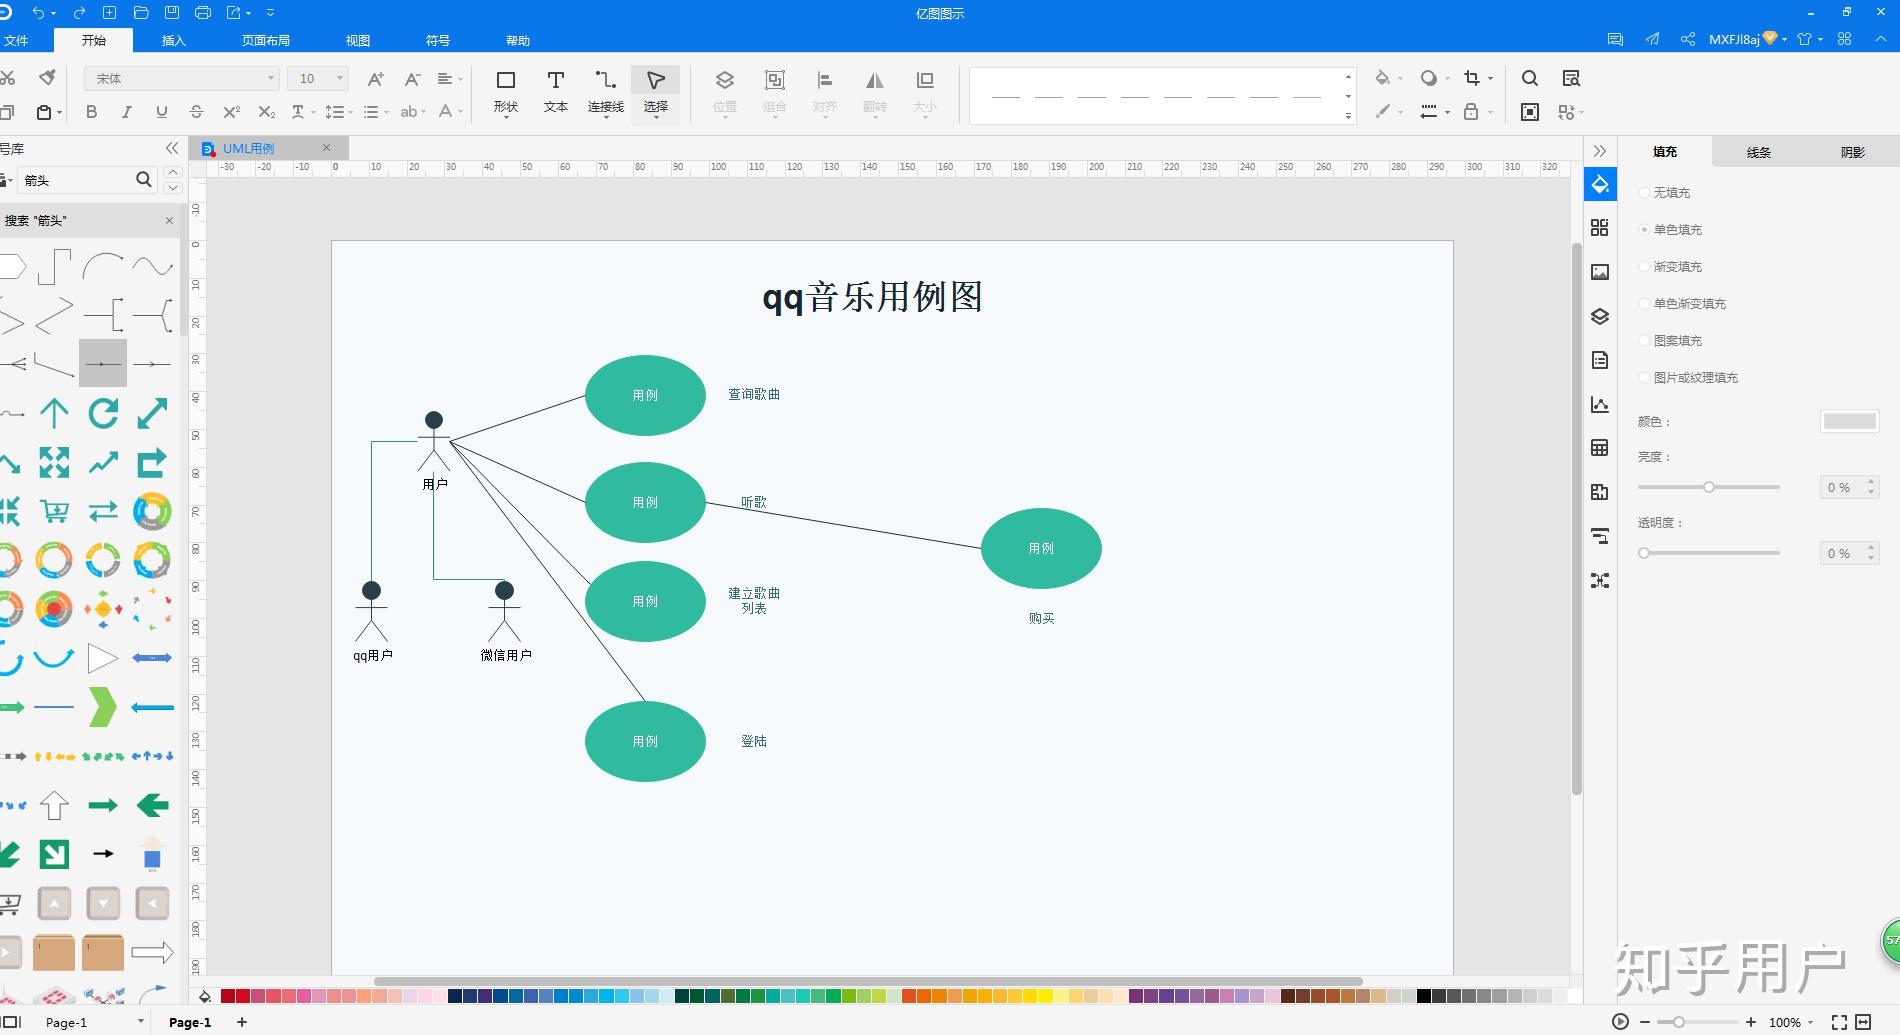Click the zoom in plus button

[x=1751, y=1022]
